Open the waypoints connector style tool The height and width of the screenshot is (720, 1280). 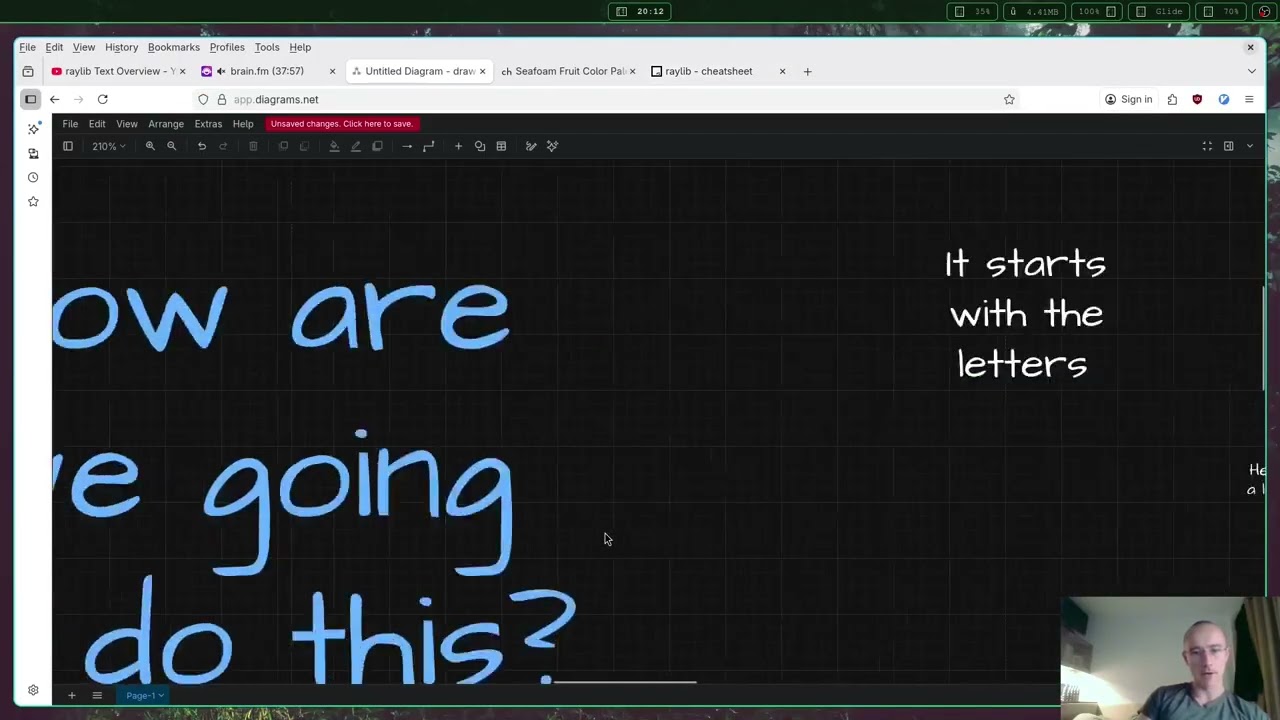pyautogui.click(x=428, y=146)
